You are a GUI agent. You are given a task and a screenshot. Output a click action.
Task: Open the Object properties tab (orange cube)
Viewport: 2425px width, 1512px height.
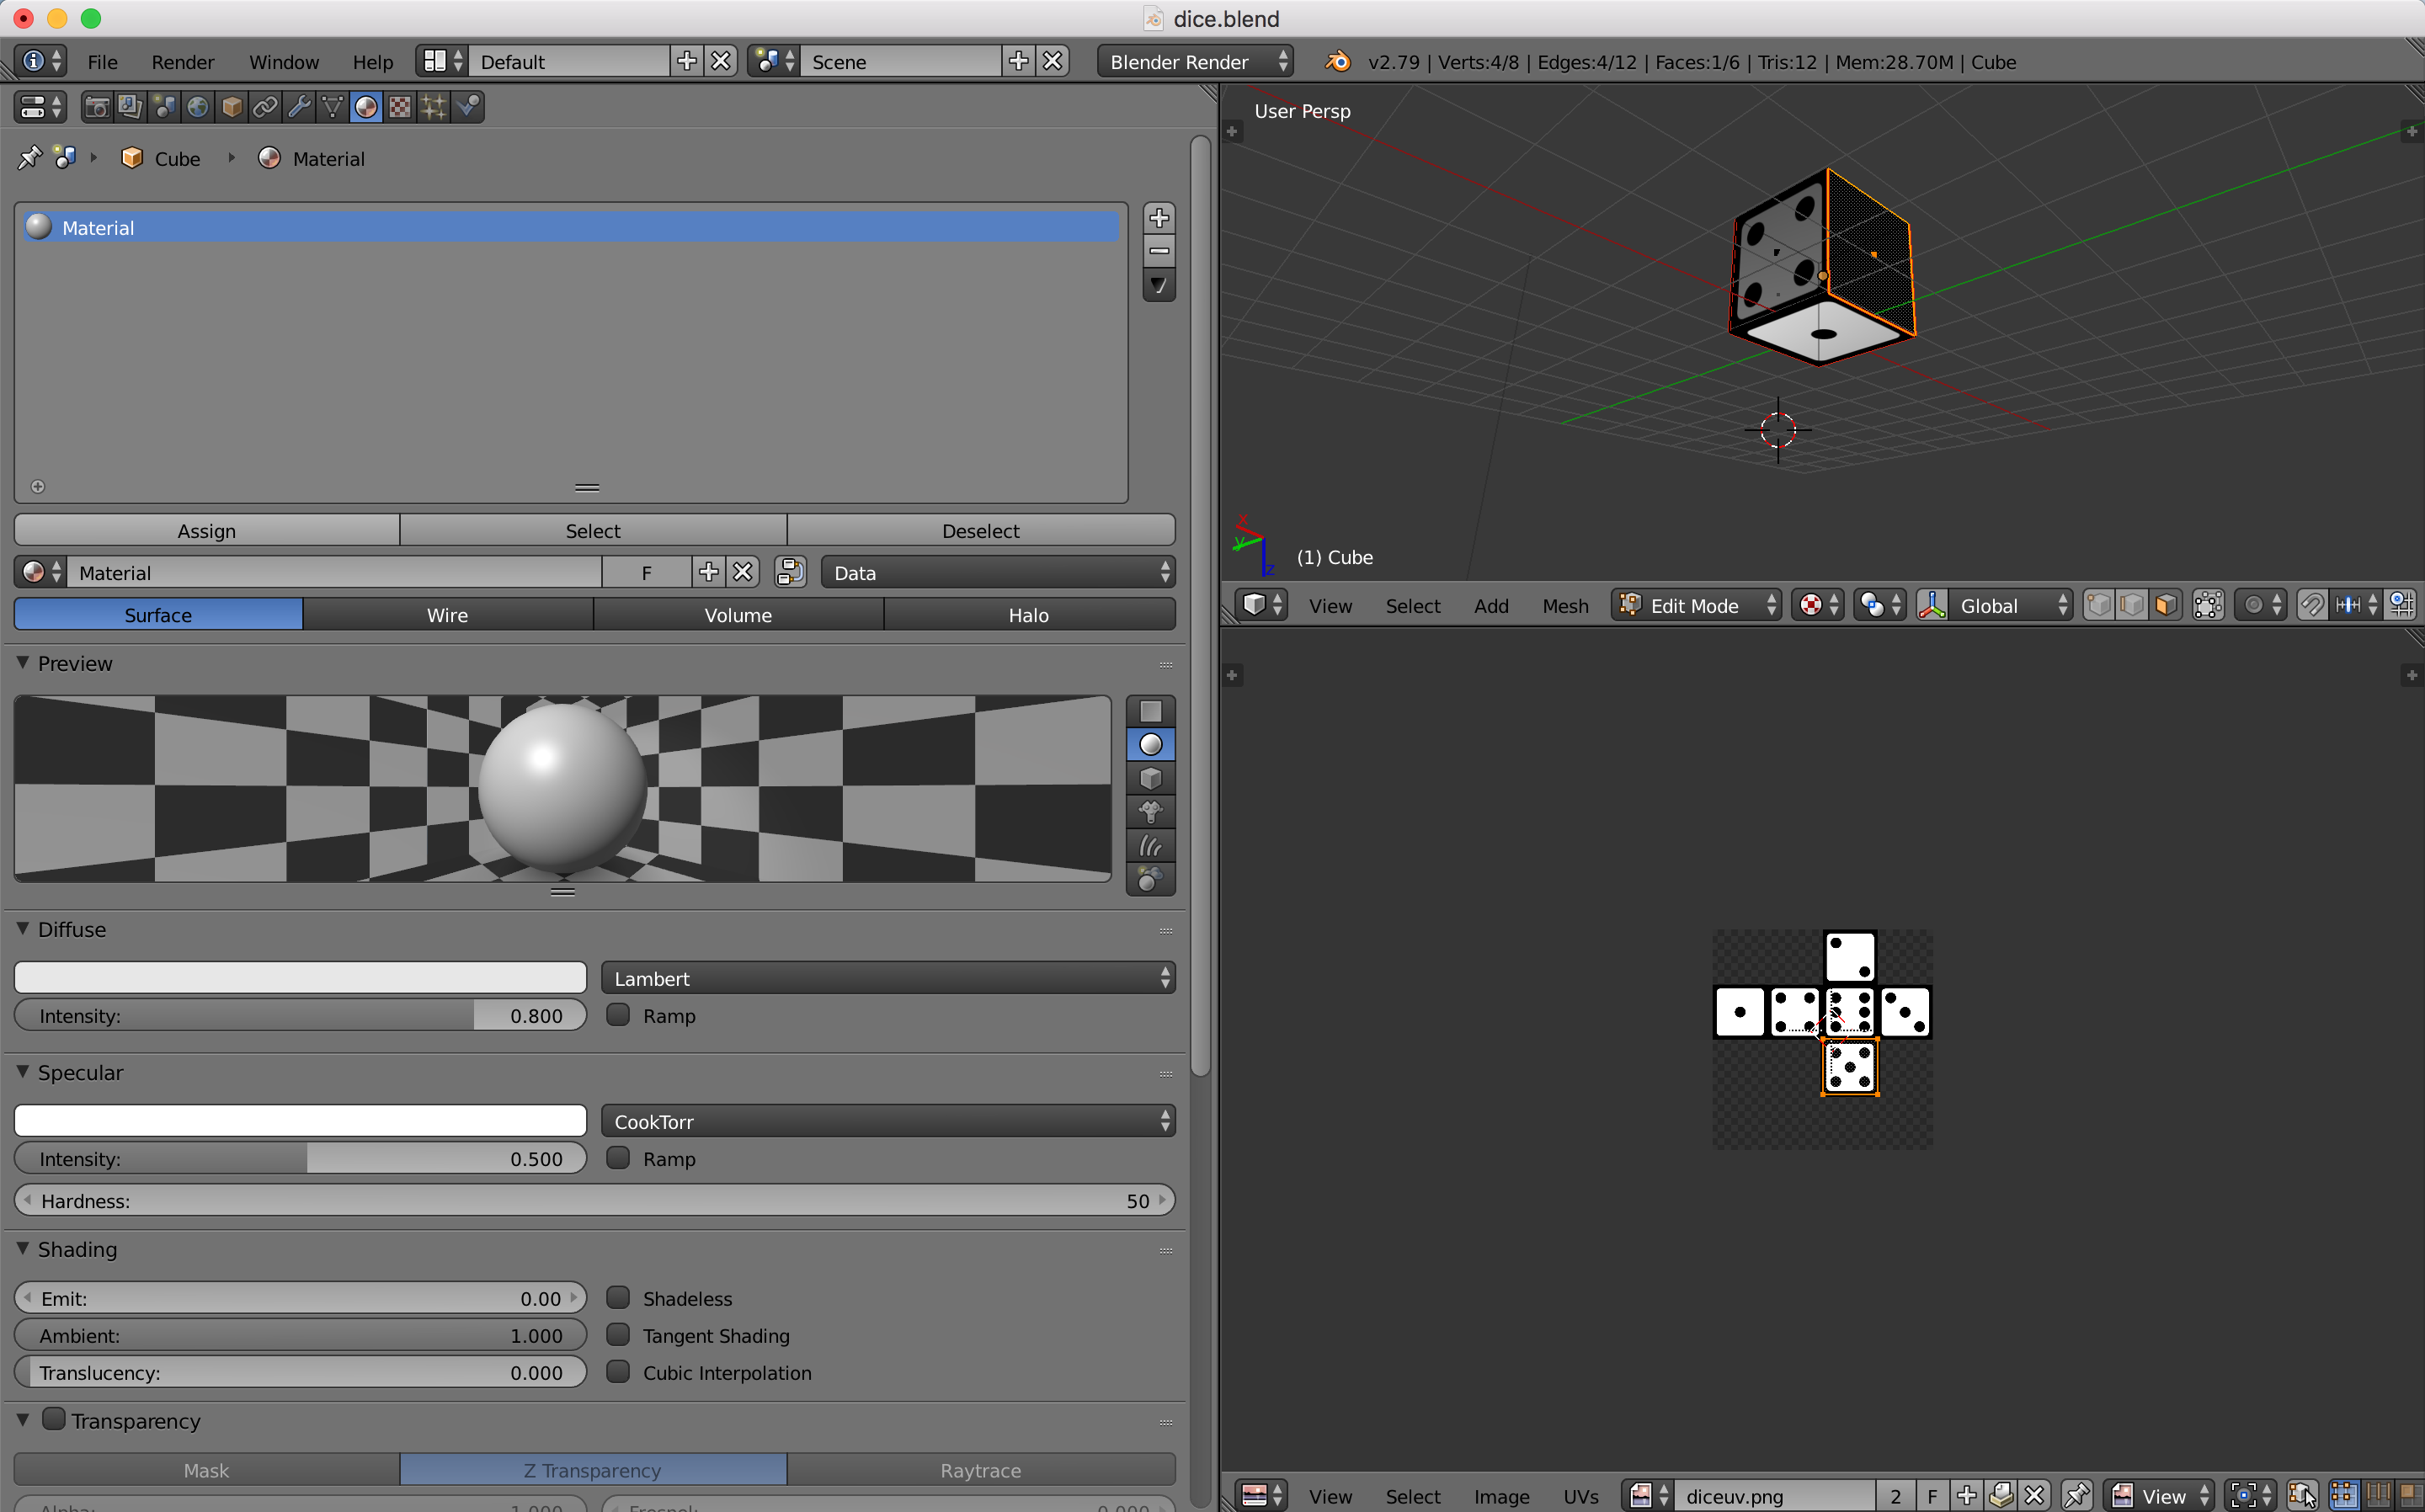(232, 107)
